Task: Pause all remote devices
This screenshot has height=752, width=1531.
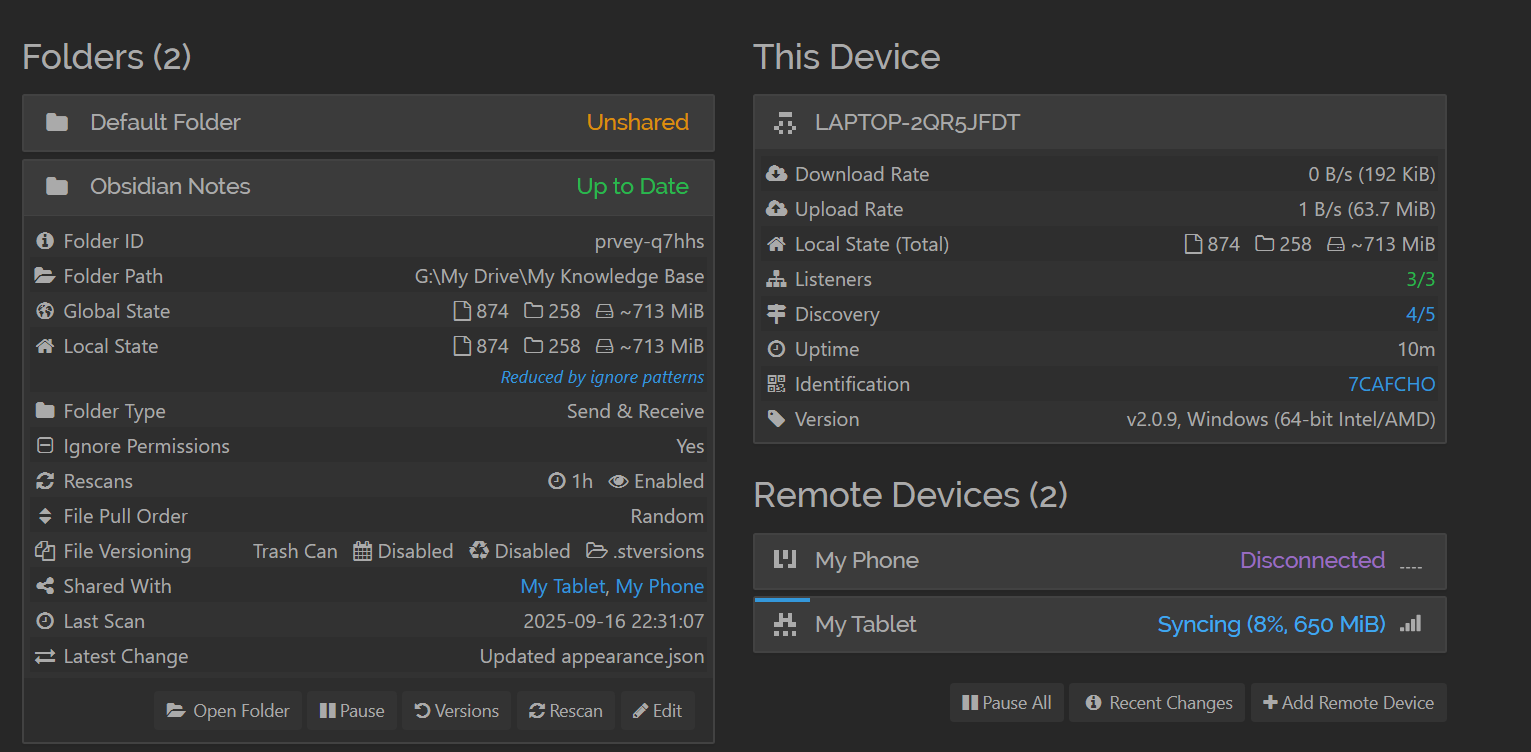Action: point(1007,703)
